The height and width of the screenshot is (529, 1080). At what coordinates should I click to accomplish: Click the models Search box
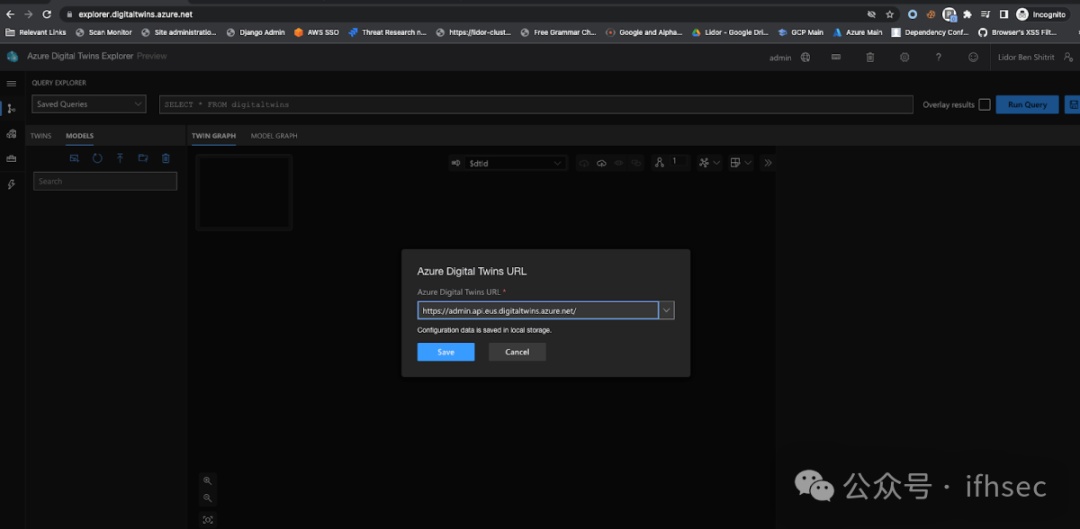(x=105, y=181)
